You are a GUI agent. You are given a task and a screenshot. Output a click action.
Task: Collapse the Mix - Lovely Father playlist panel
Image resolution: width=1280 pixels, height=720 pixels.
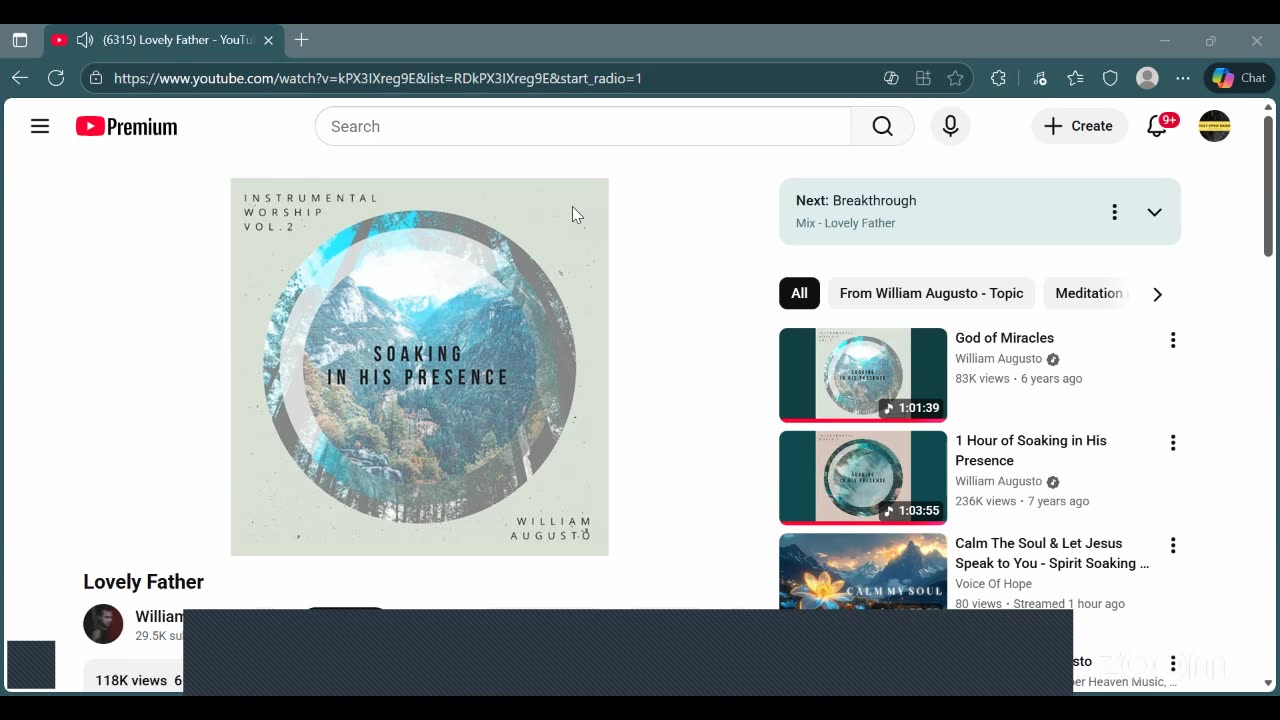[1154, 212]
